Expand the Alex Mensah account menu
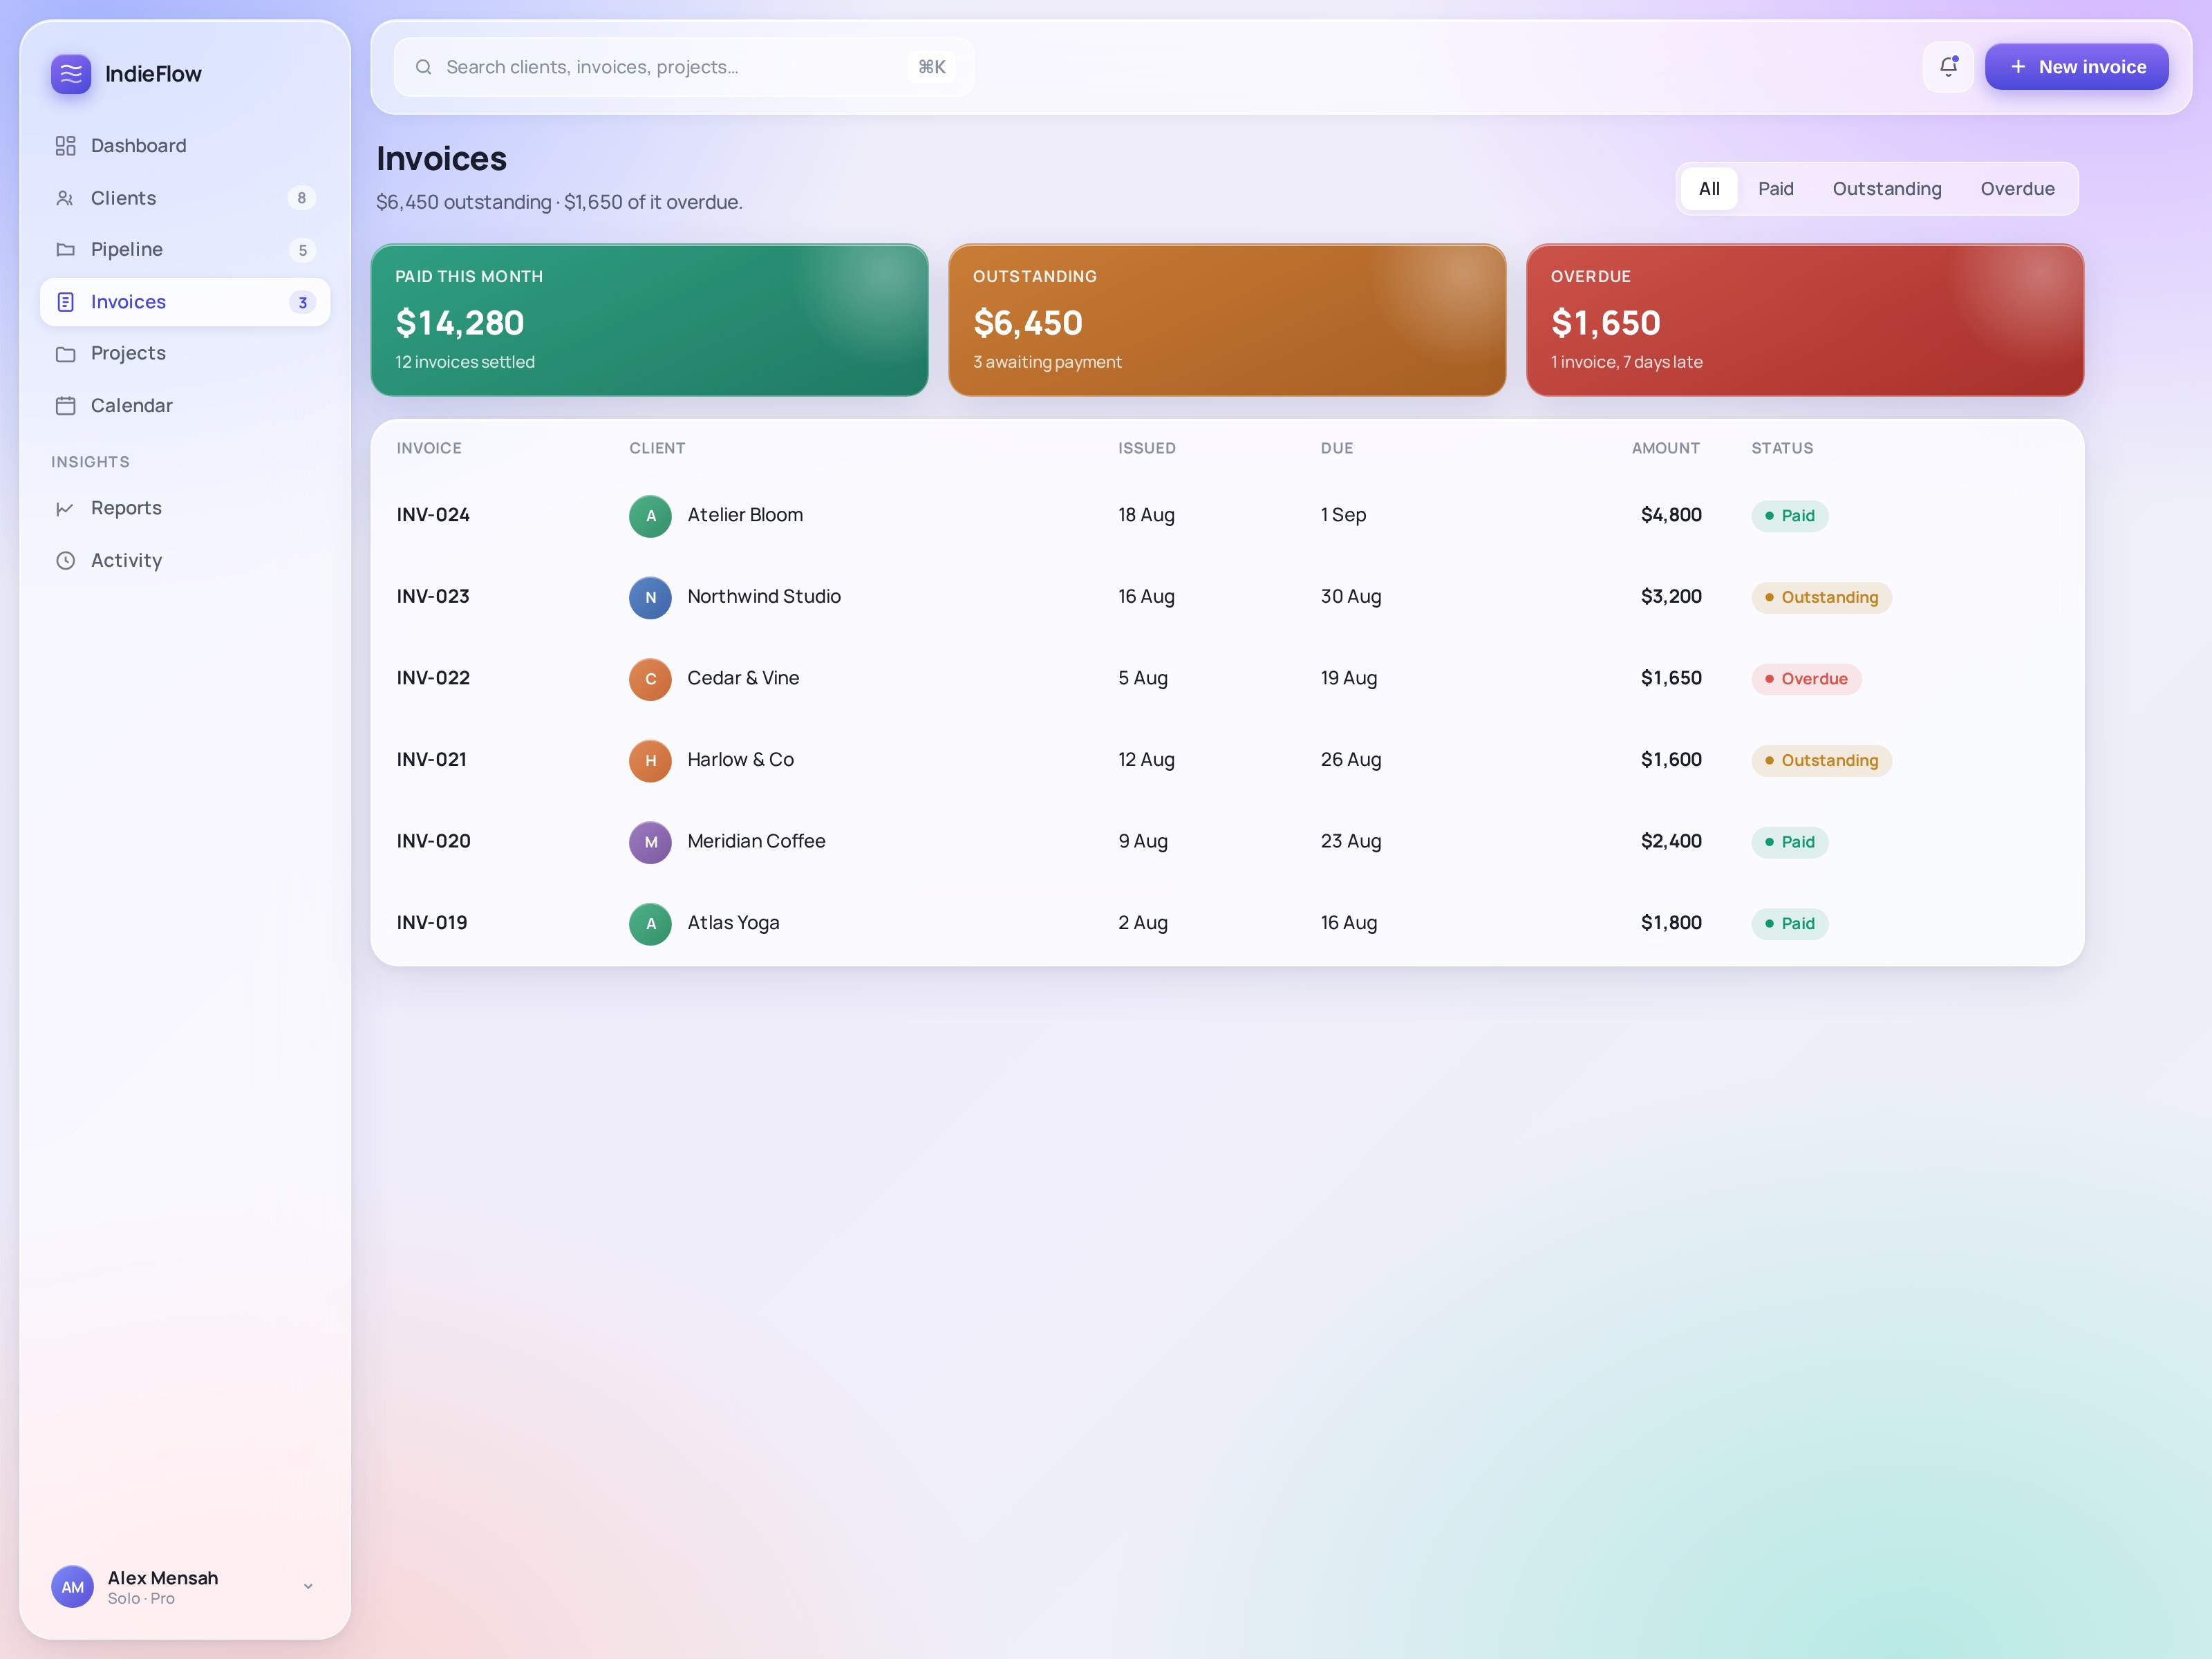The height and width of the screenshot is (1659, 2212). click(308, 1587)
